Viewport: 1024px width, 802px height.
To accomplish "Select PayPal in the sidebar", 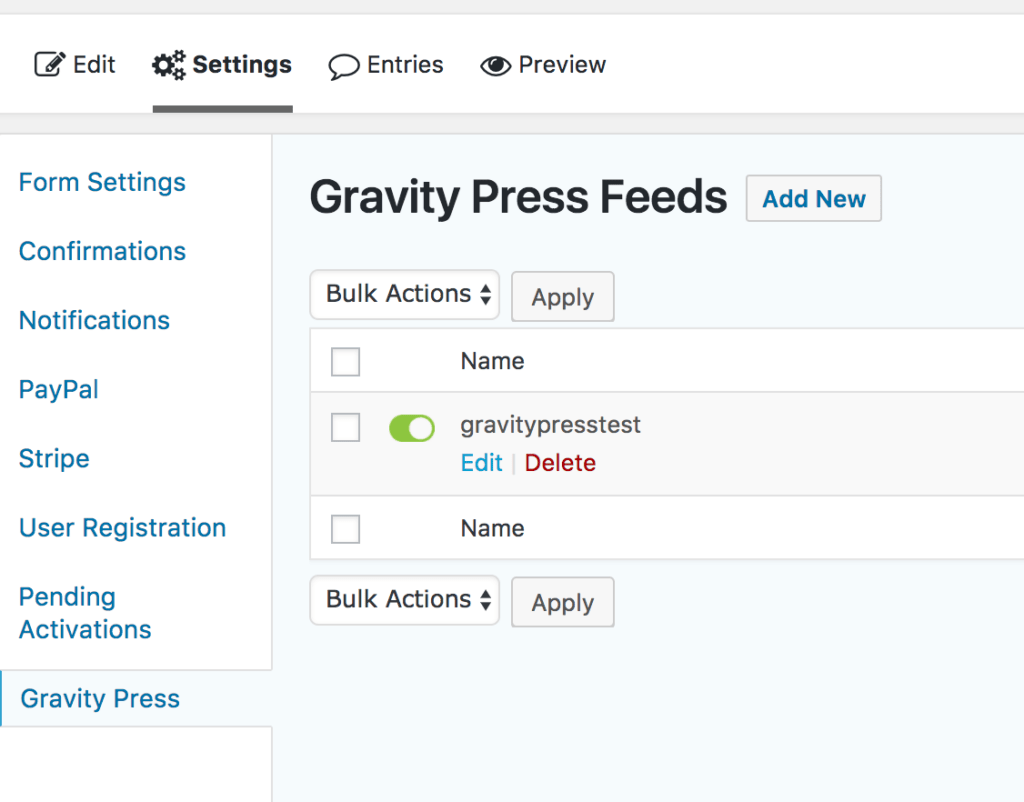I will coord(59,390).
